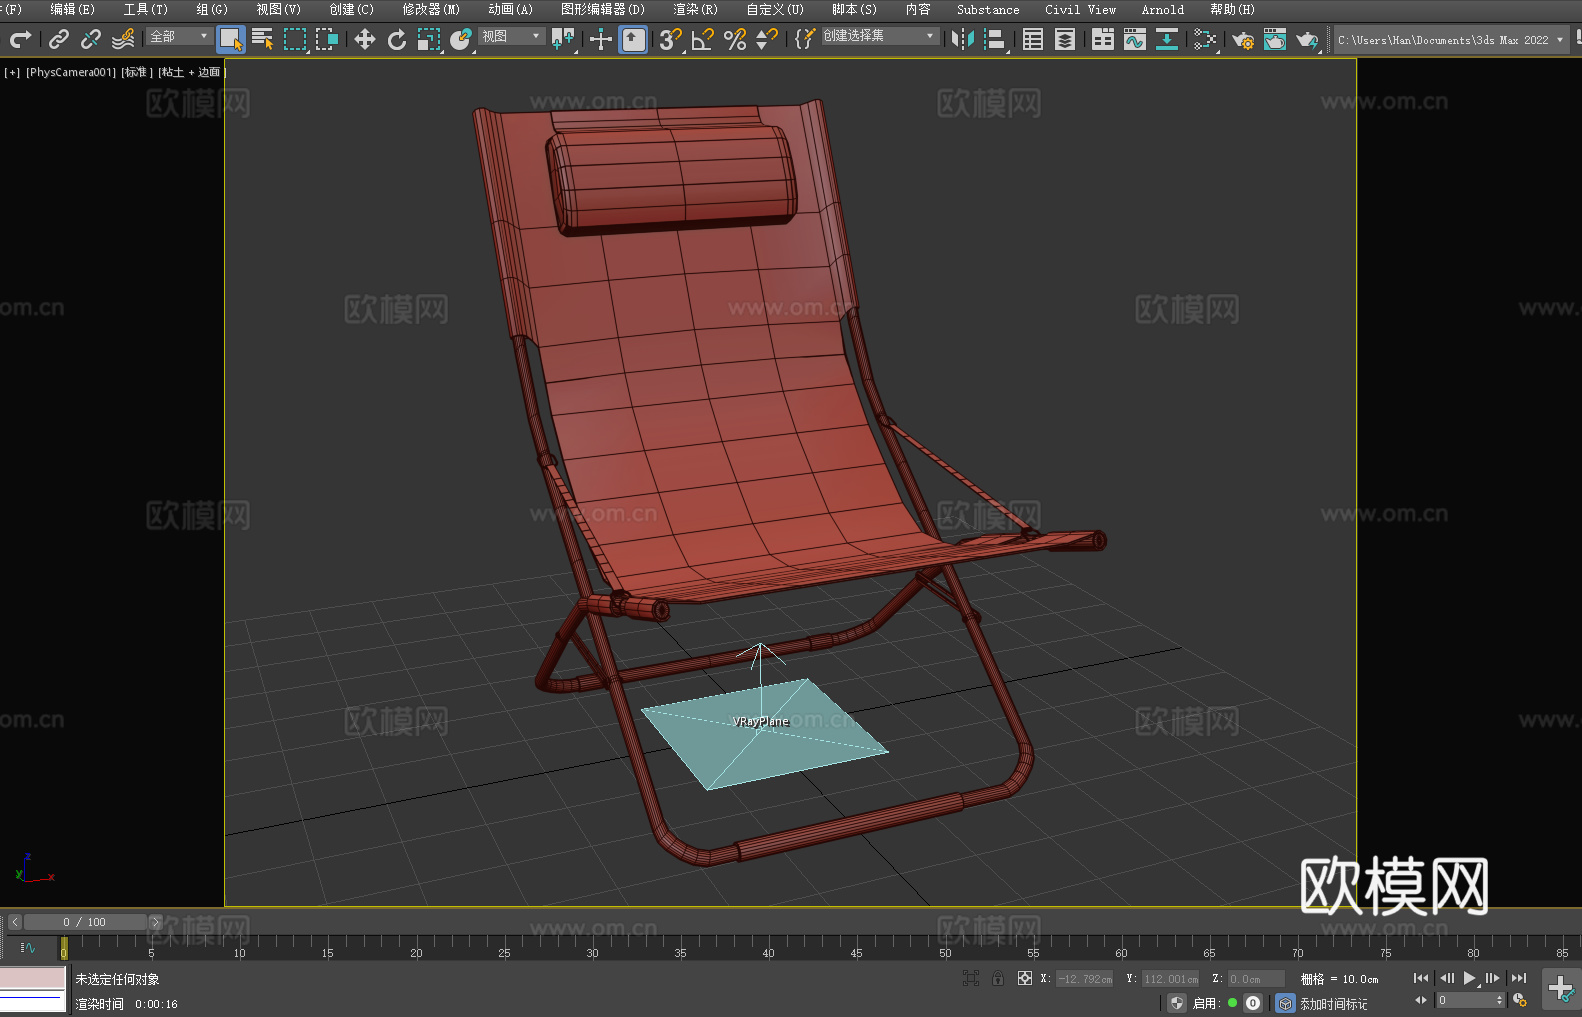Click the icon right of Curve Editor
Image resolution: width=1582 pixels, height=1017 pixels.
(x=1167, y=39)
